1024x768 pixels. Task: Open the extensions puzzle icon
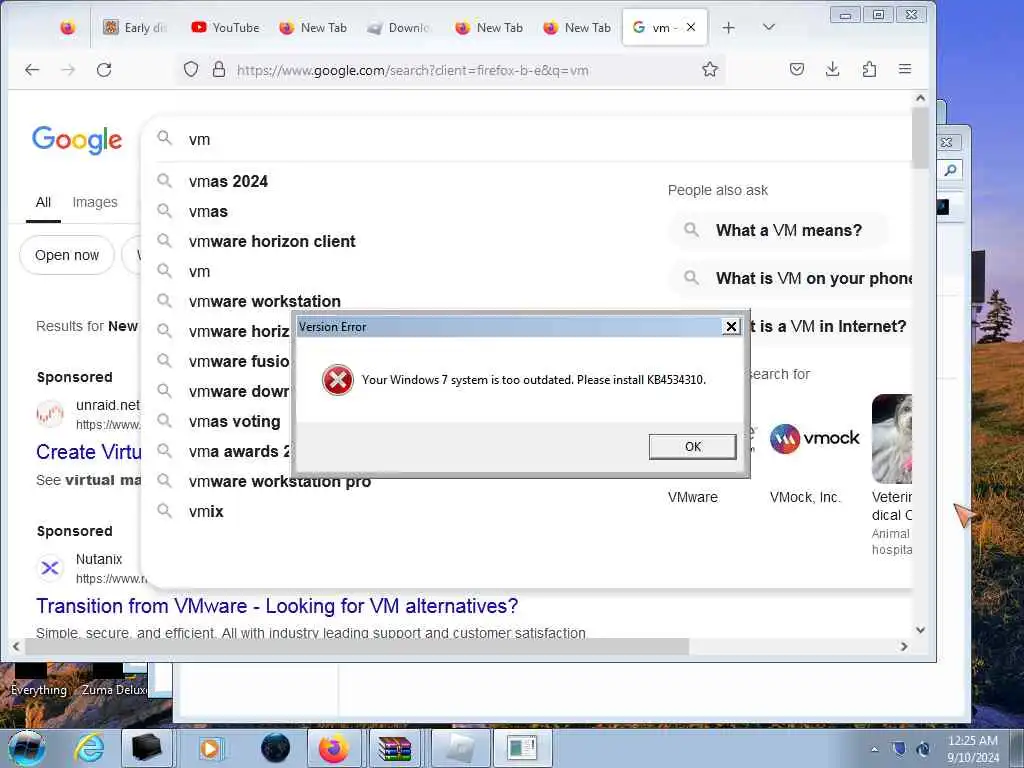point(869,69)
